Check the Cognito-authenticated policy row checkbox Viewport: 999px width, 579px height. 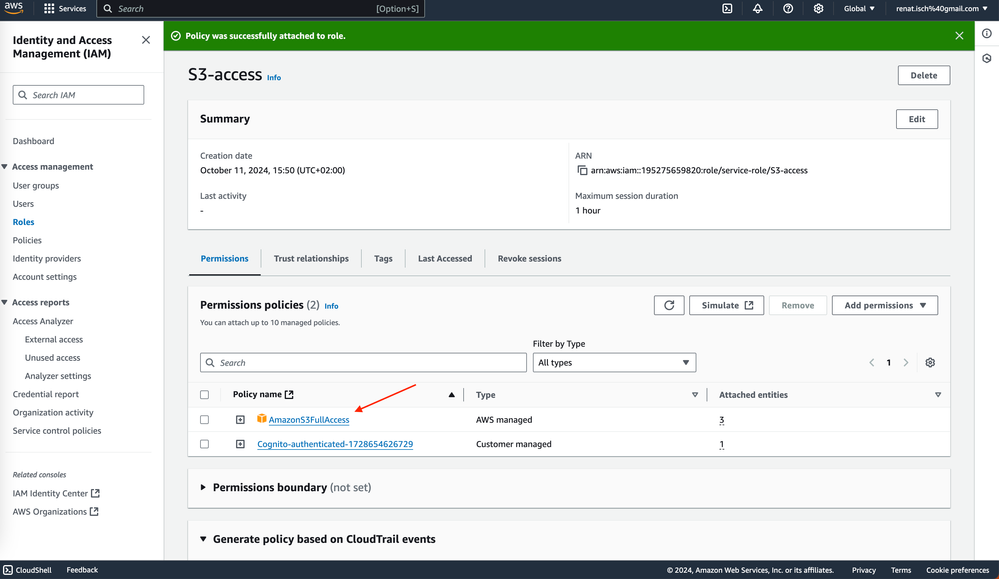pyautogui.click(x=205, y=444)
